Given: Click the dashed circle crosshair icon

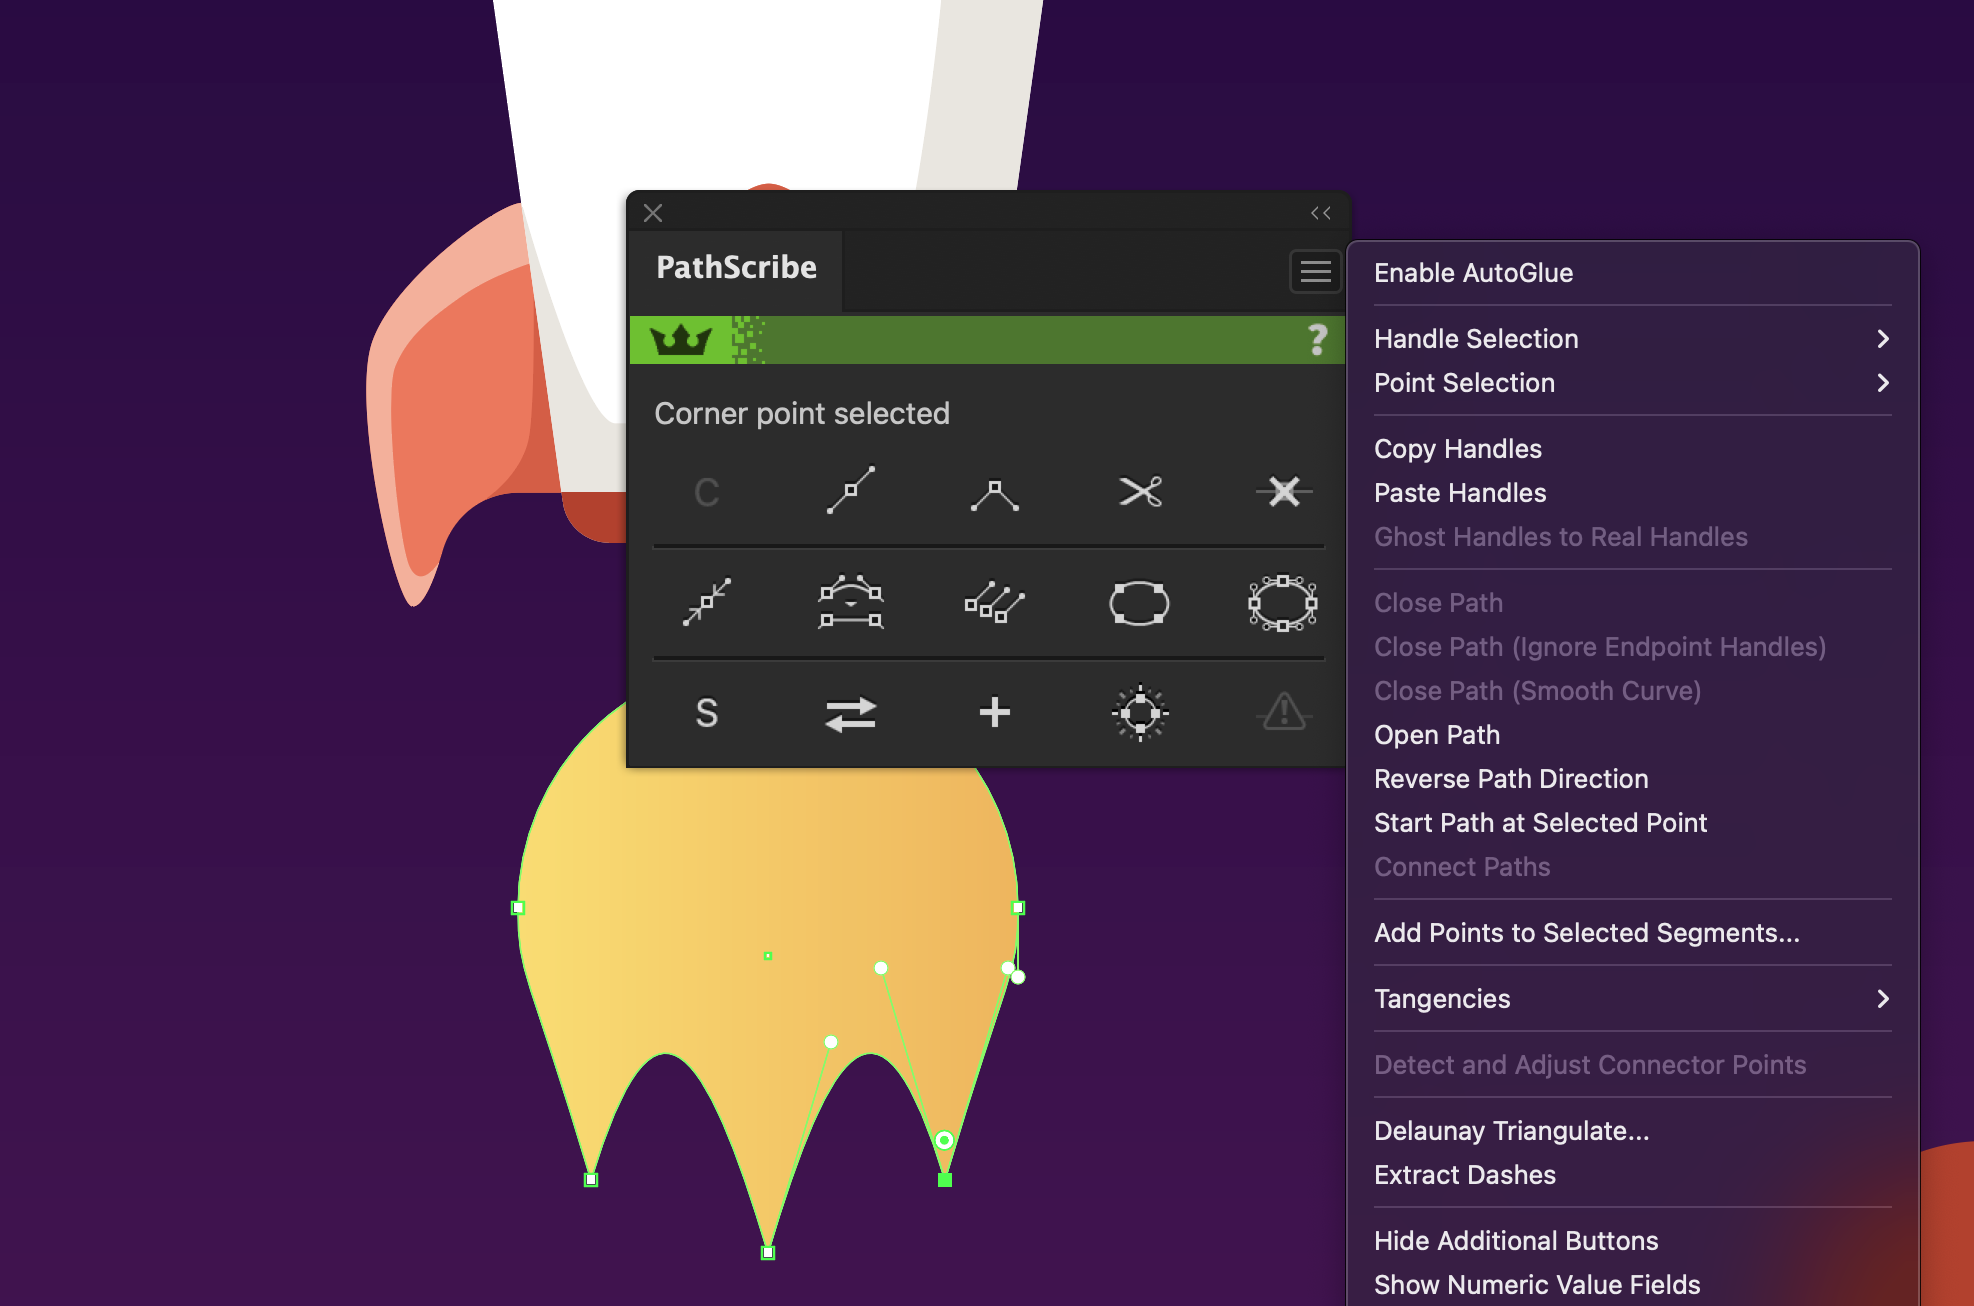Looking at the screenshot, I should pyautogui.click(x=1140, y=713).
